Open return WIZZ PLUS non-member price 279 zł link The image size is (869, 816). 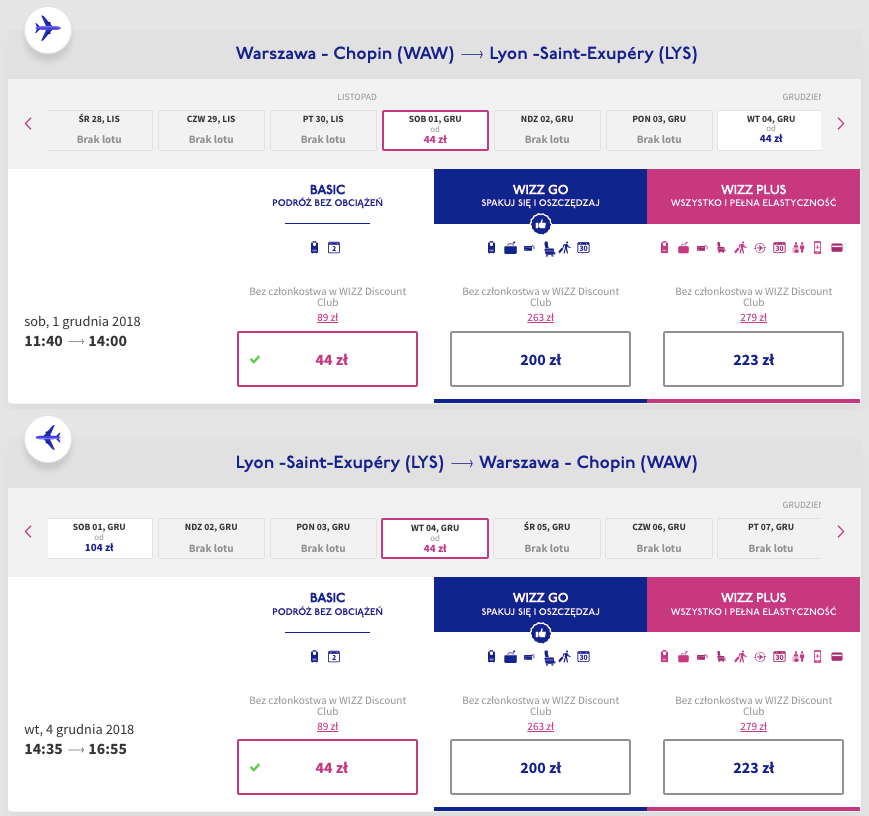click(753, 726)
